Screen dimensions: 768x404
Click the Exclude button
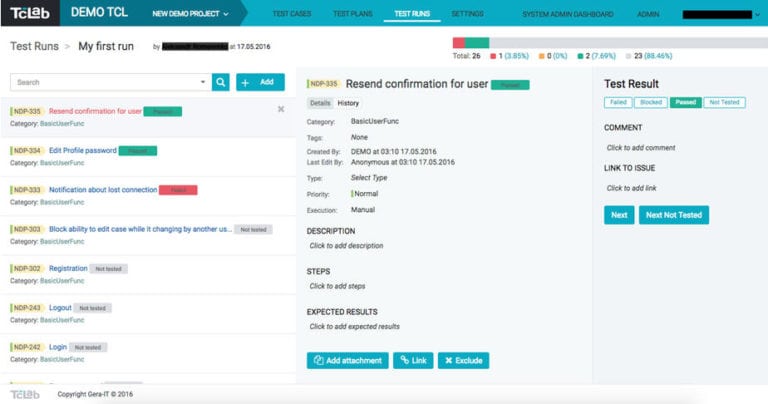click(463, 360)
